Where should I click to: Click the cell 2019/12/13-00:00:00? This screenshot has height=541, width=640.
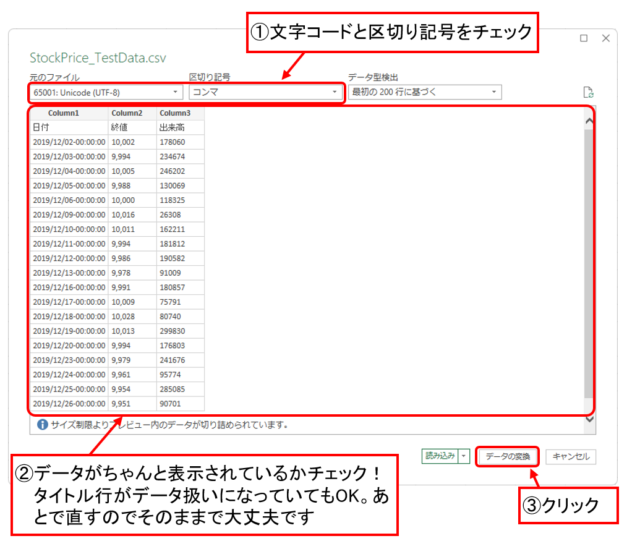coord(69,273)
